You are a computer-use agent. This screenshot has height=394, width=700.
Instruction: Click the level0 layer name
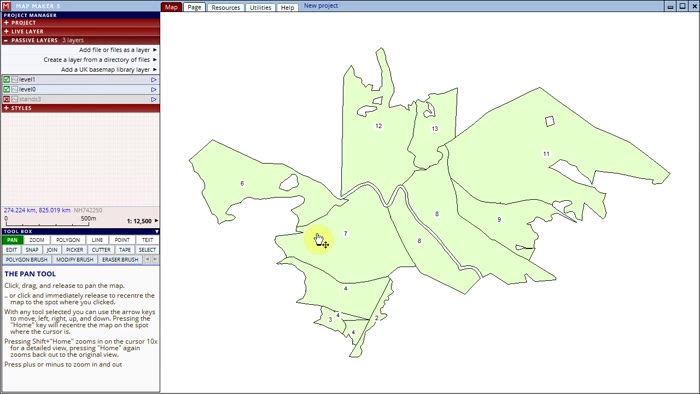tap(27, 89)
